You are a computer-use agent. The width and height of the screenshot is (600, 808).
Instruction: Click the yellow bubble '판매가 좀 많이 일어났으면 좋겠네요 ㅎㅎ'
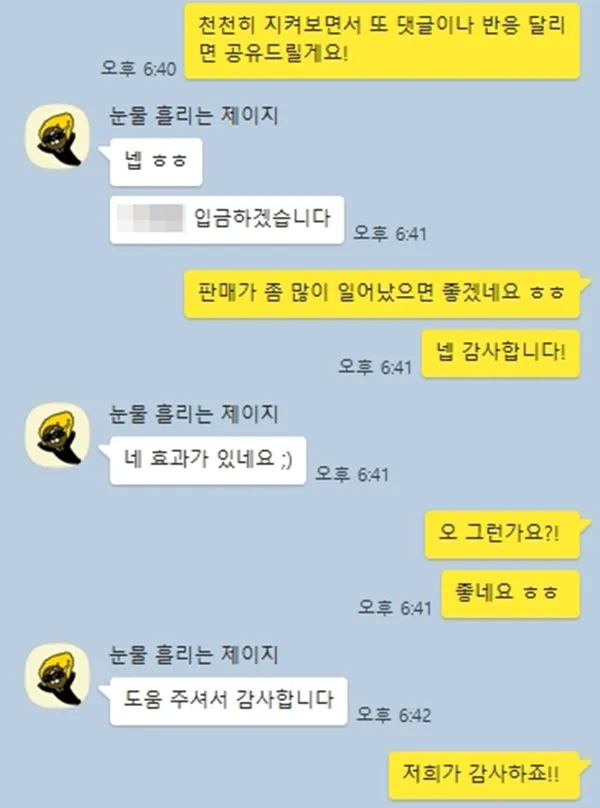pyautogui.click(x=382, y=294)
